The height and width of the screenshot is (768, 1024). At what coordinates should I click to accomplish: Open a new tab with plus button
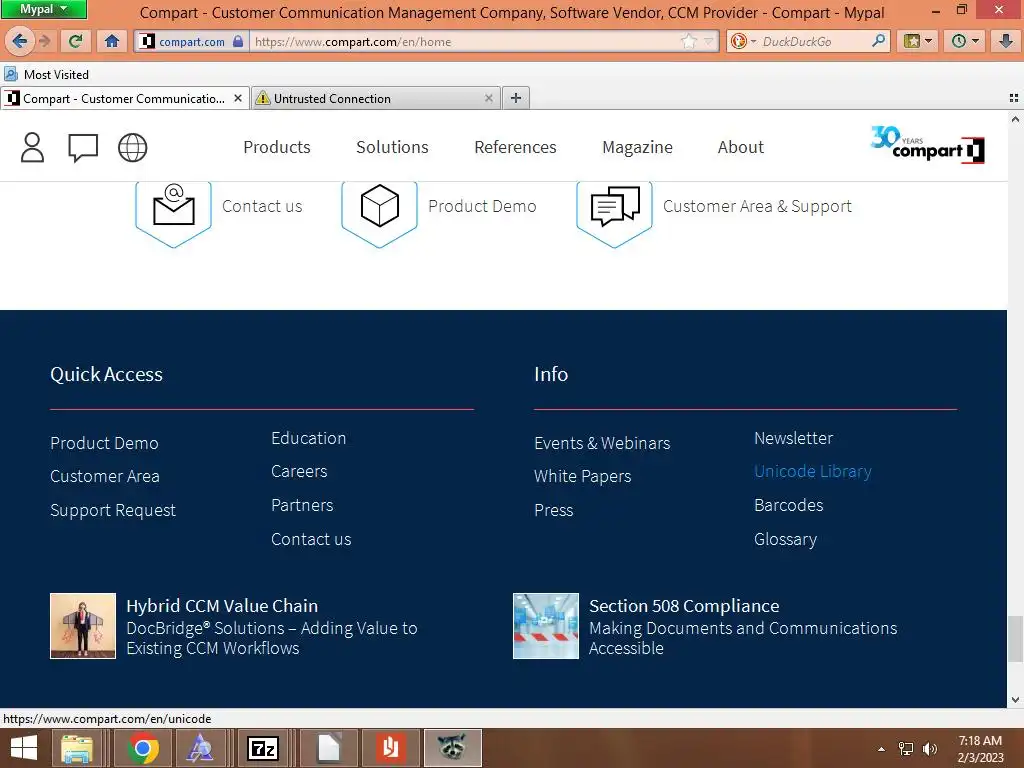tap(516, 98)
